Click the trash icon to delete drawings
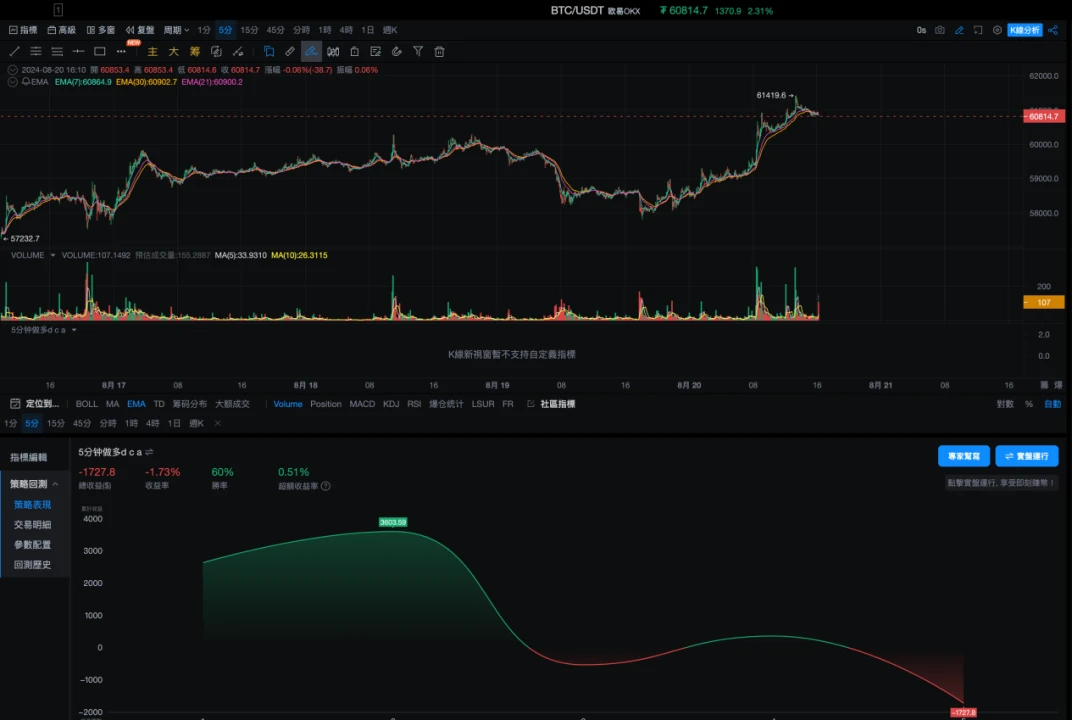 point(439,51)
